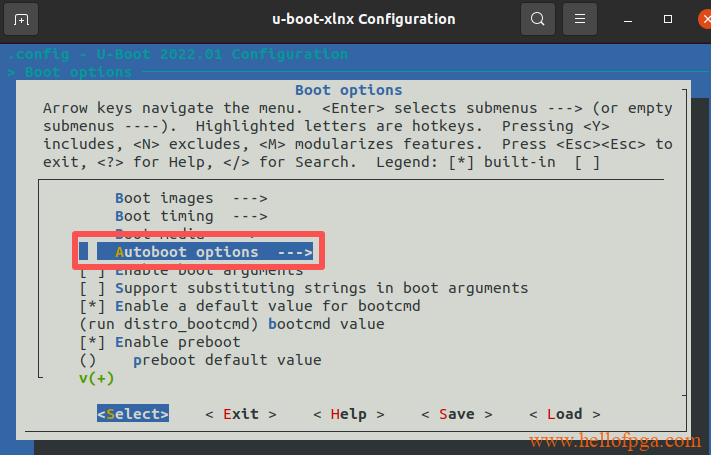The height and width of the screenshot is (455, 711).
Task: Click the v(+) scroll-down indicator
Action: pos(96,378)
